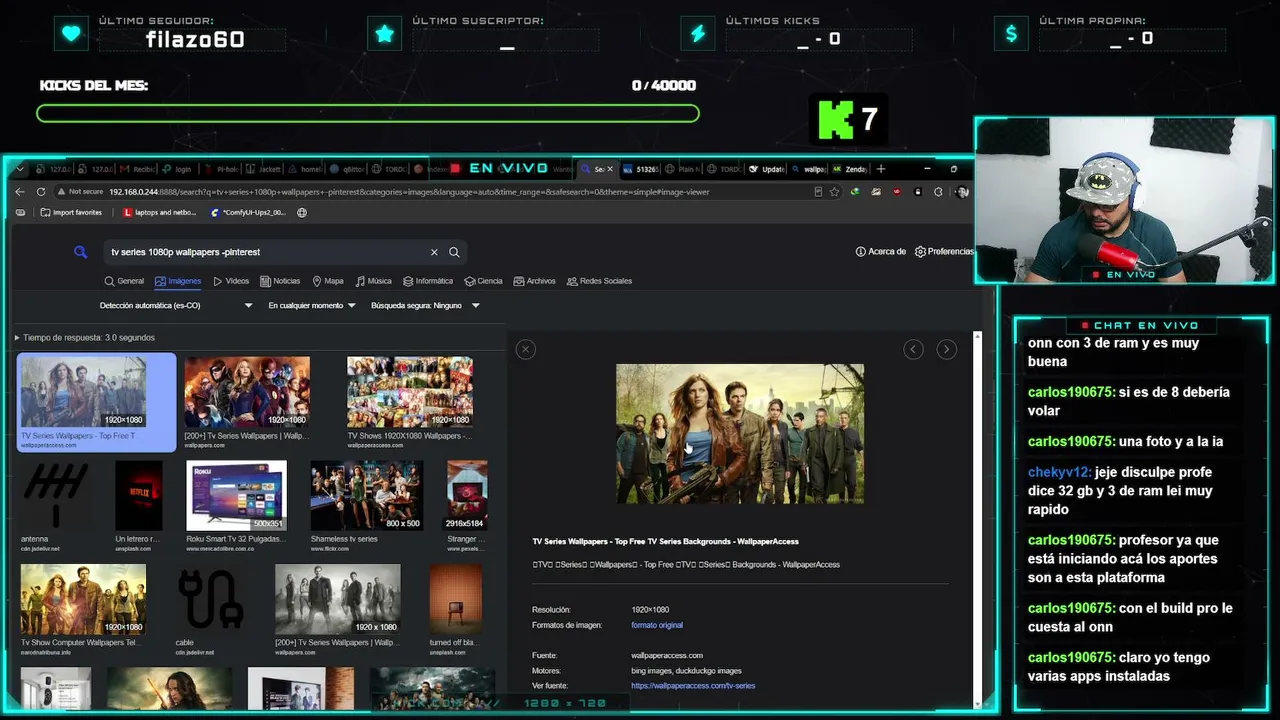Open the Shameless tv series thumbnail

click(366, 496)
